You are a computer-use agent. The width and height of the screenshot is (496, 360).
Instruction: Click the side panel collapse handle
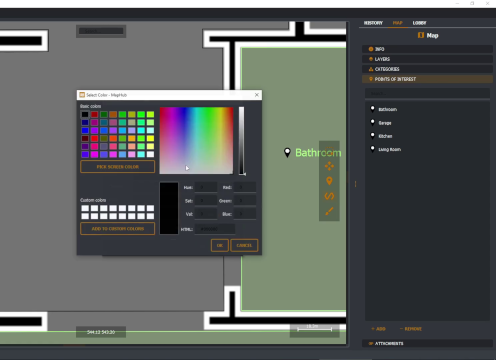point(355,184)
